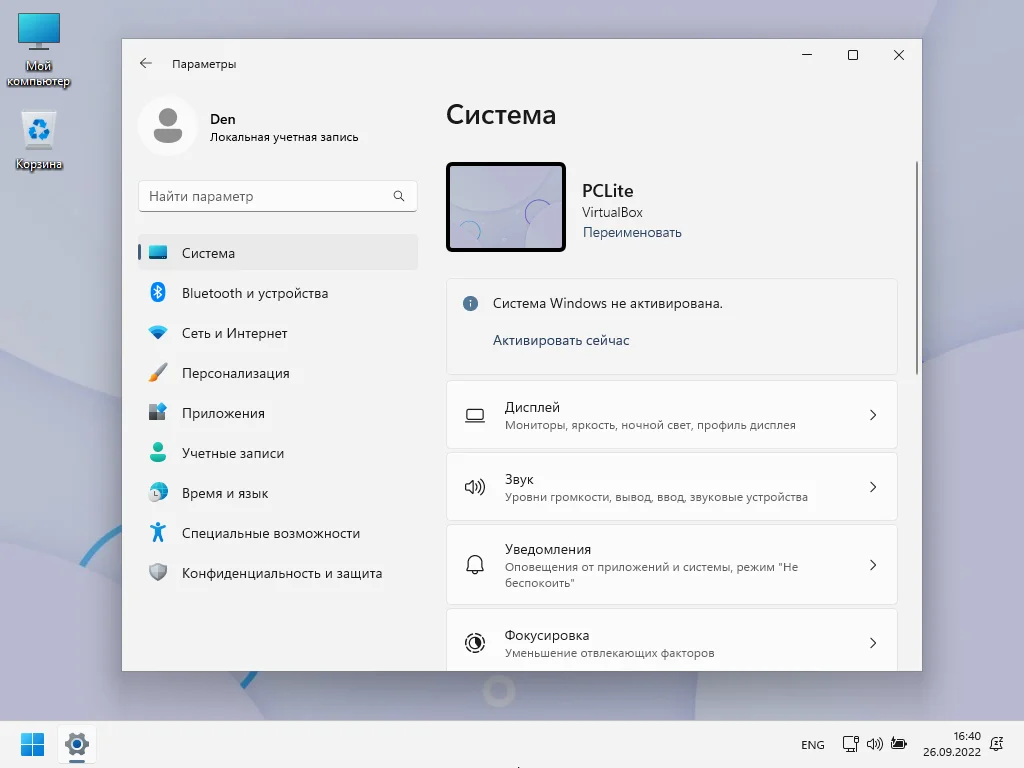The width and height of the screenshot is (1024, 768).
Task: Expand the Дисплей settings chevron
Action: (873, 415)
